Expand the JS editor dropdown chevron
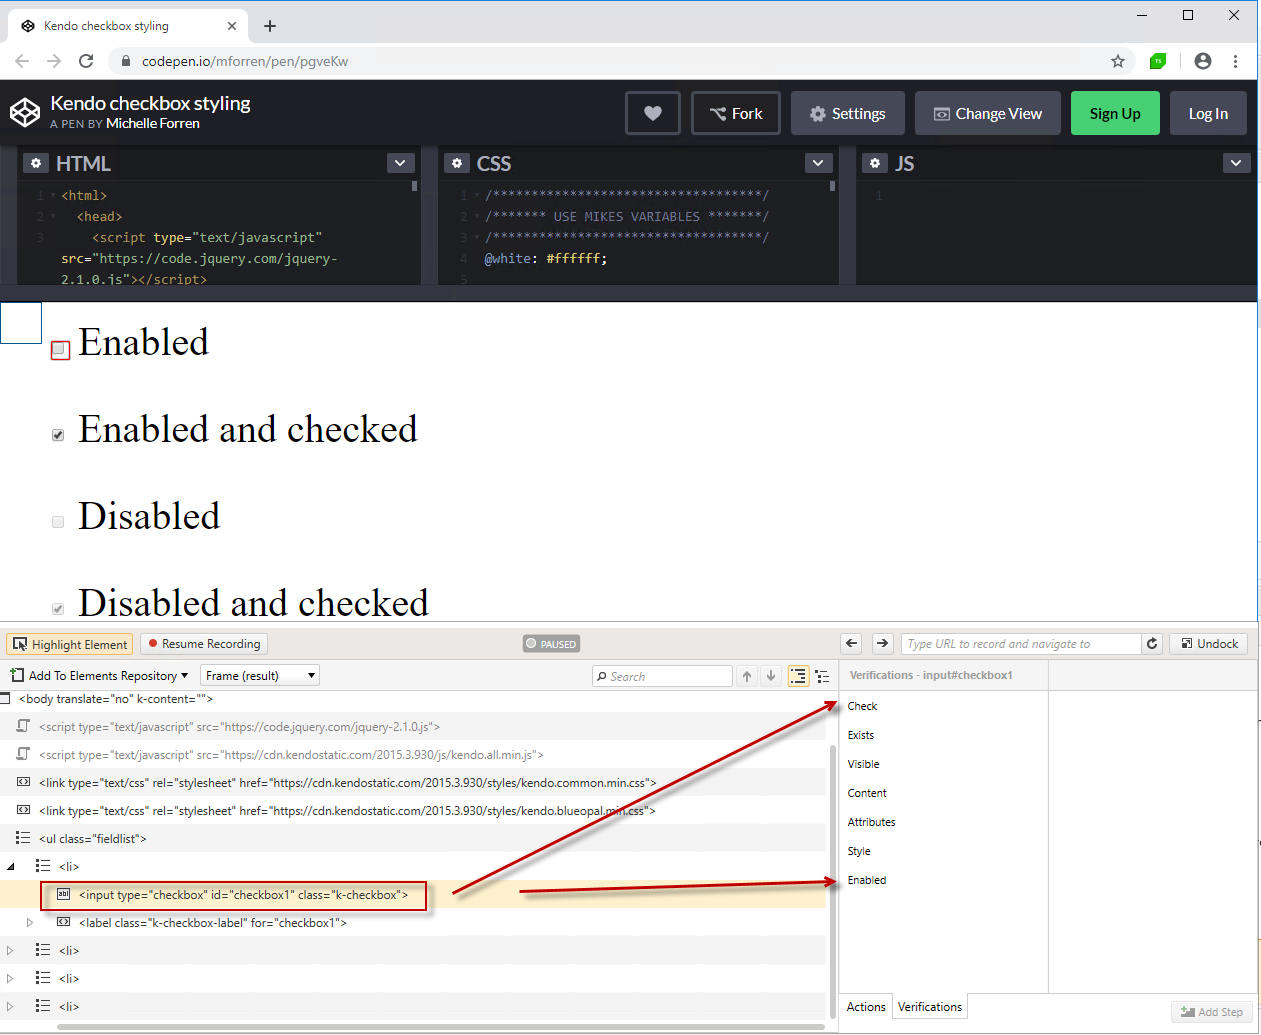The height and width of the screenshot is (1035, 1261). pos(1236,163)
